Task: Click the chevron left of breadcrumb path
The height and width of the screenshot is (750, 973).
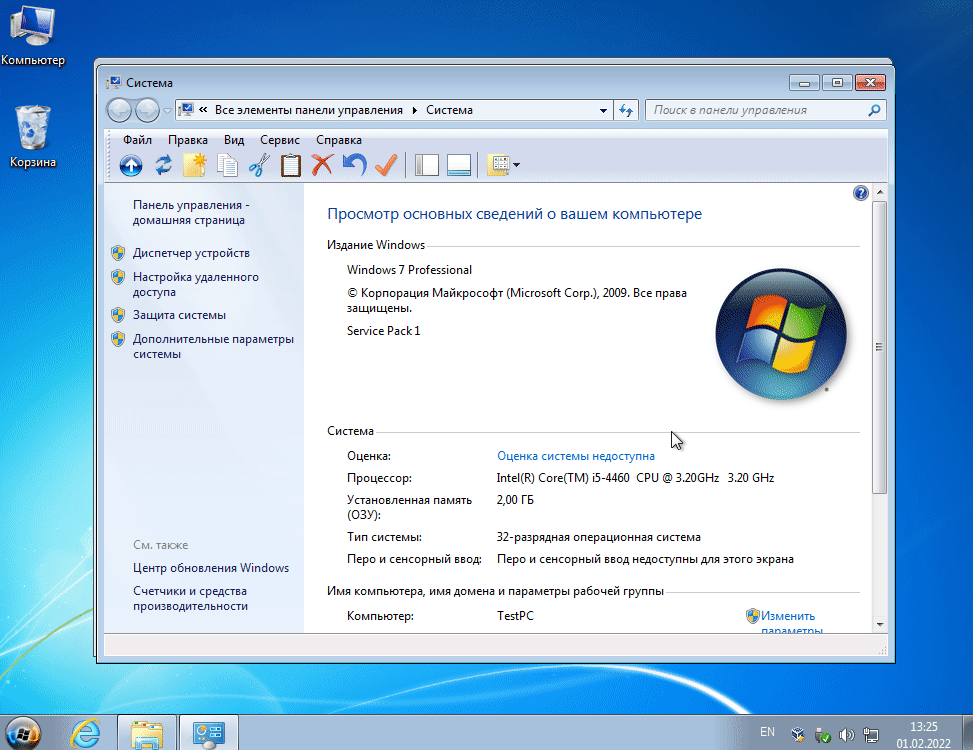Action: point(203,110)
